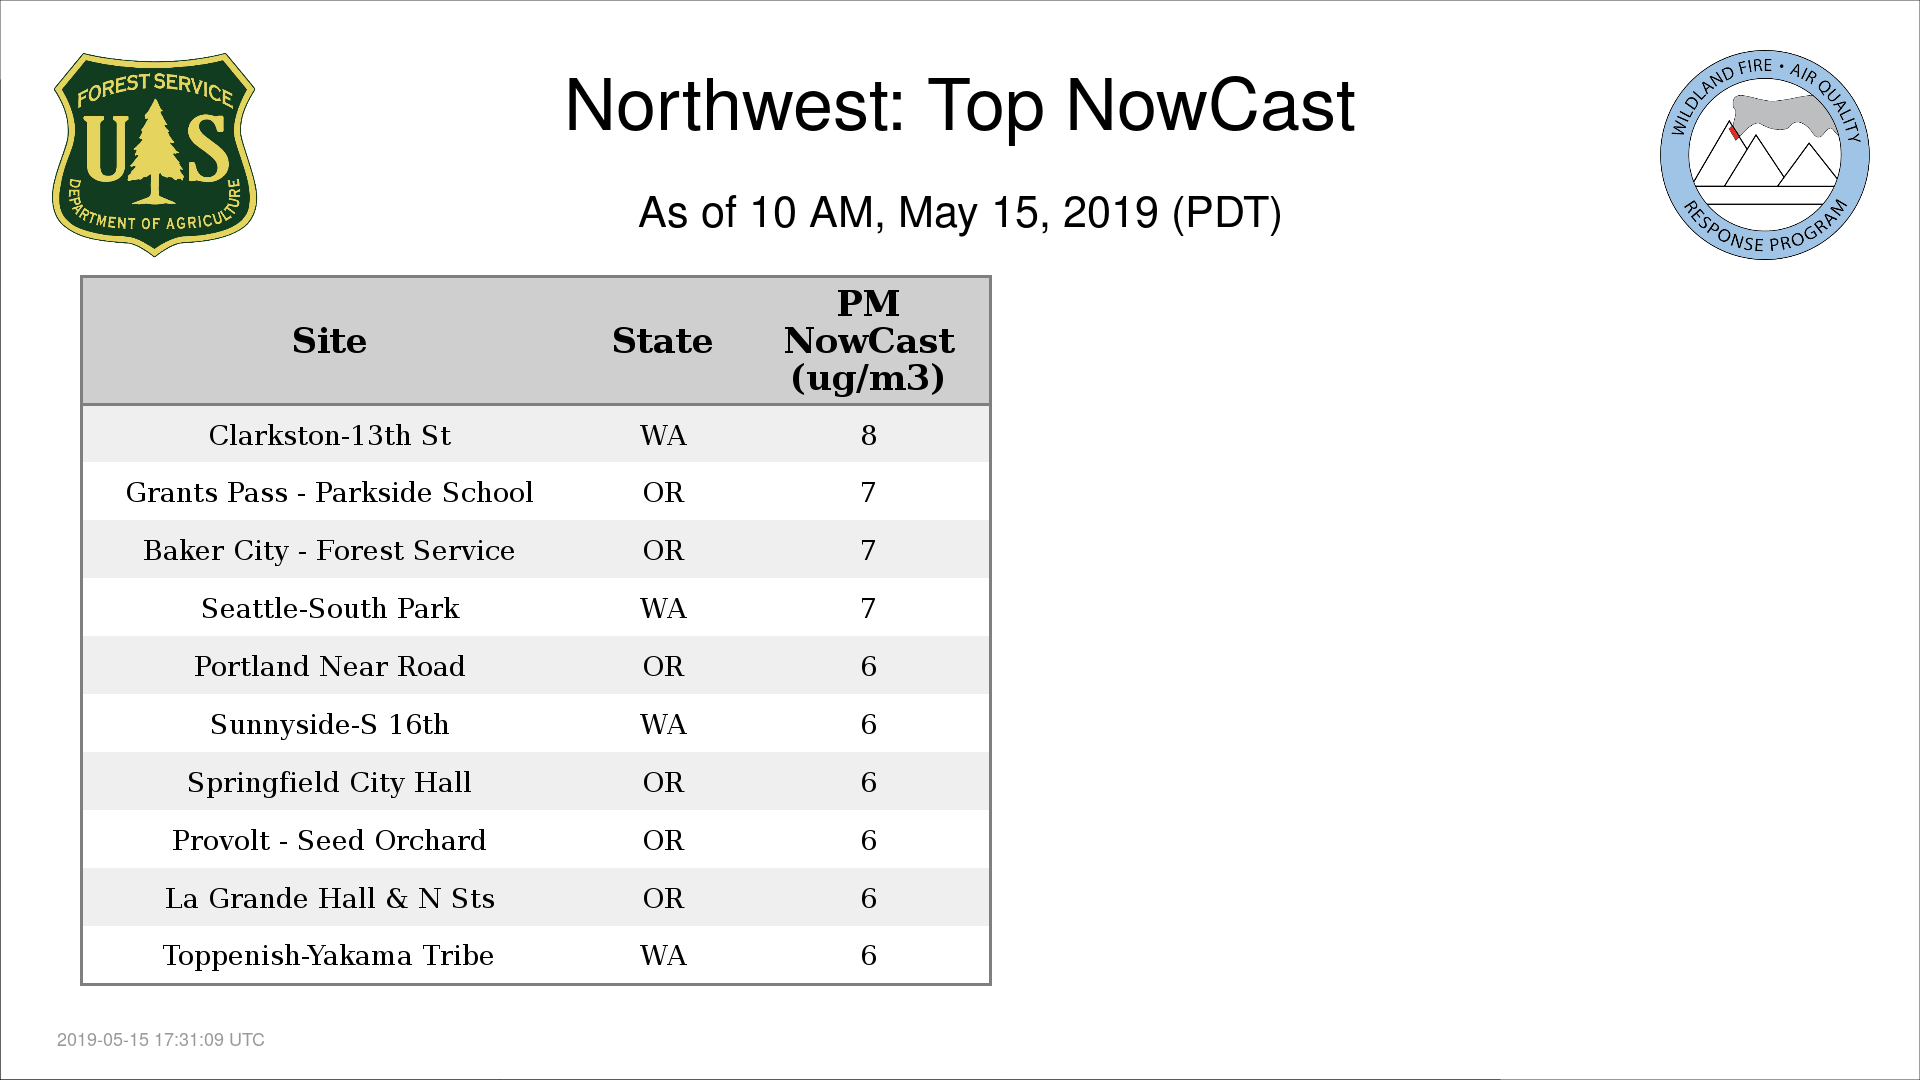Viewport: 1920px width, 1080px height.
Task: Click the Northwest: Top NowCast title
Action: (x=959, y=106)
